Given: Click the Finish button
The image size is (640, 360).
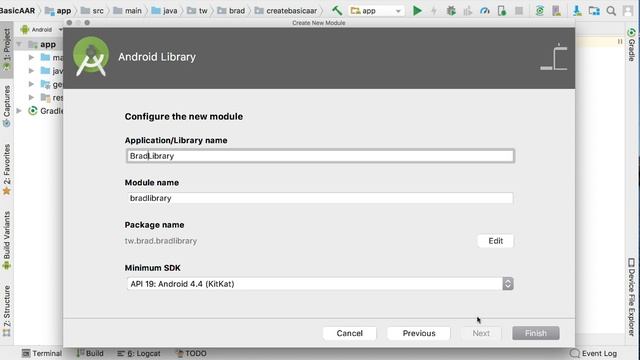Looking at the screenshot, I should click(x=536, y=333).
